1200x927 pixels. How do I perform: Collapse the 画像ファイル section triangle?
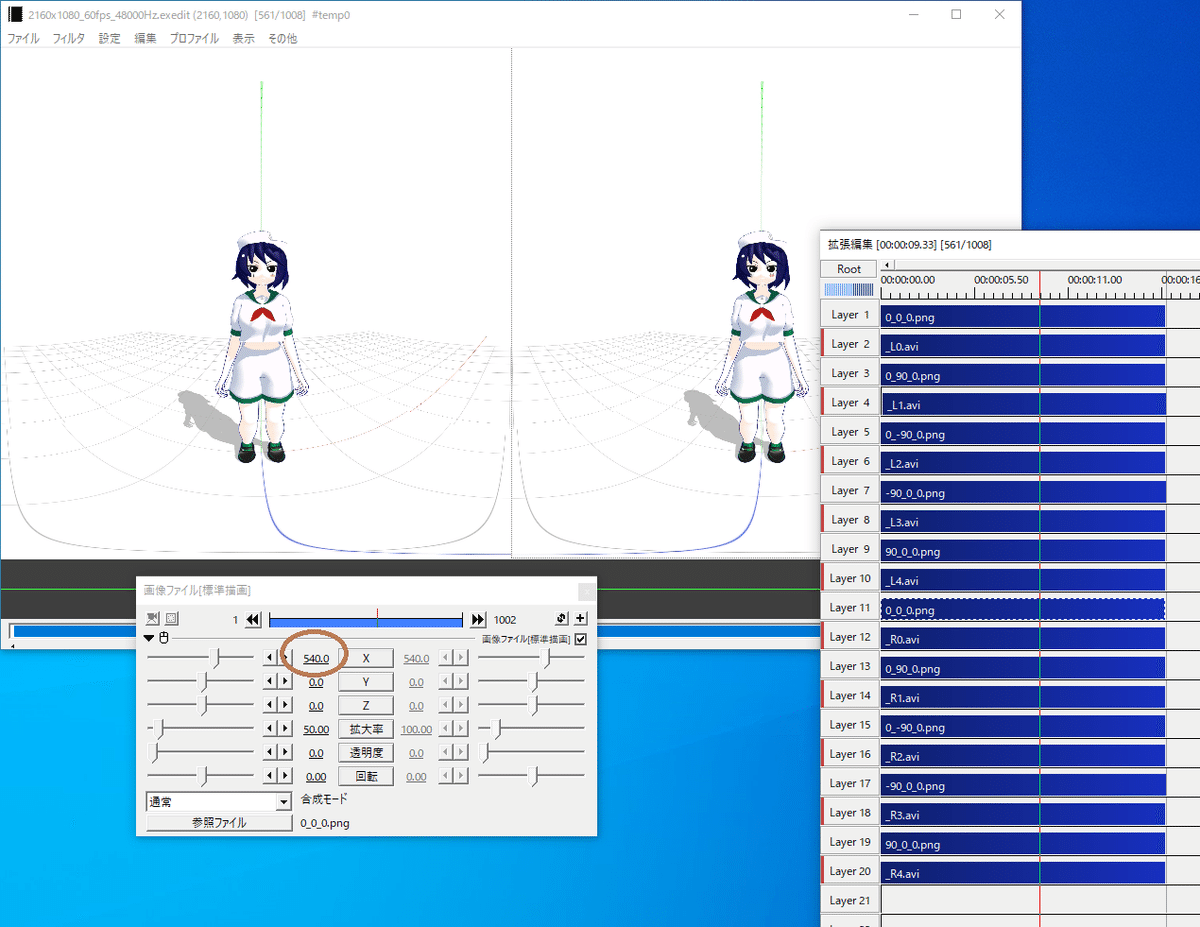click(150, 638)
